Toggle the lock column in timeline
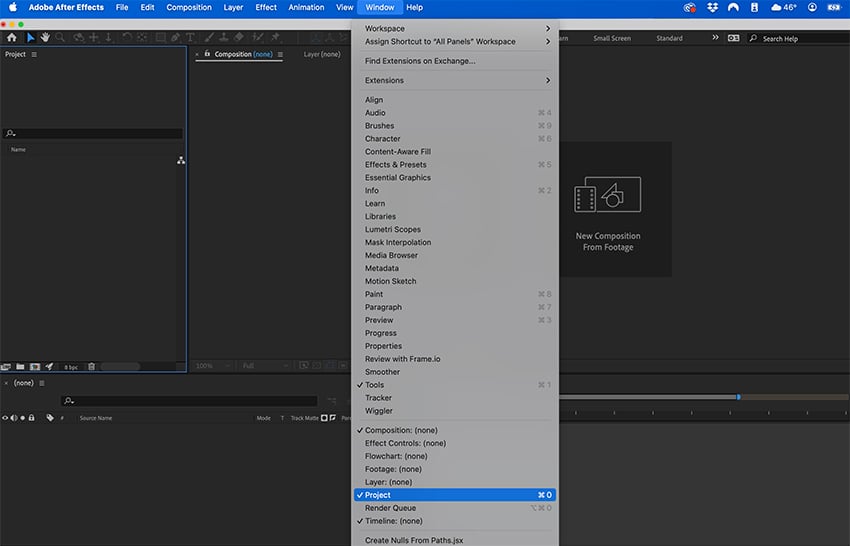 [31, 417]
